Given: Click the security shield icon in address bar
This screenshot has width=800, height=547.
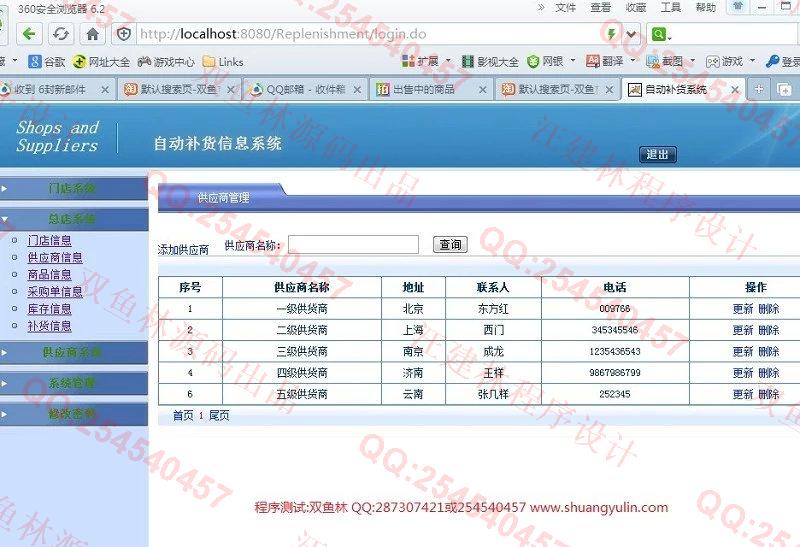Looking at the screenshot, I should pos(123,34).
